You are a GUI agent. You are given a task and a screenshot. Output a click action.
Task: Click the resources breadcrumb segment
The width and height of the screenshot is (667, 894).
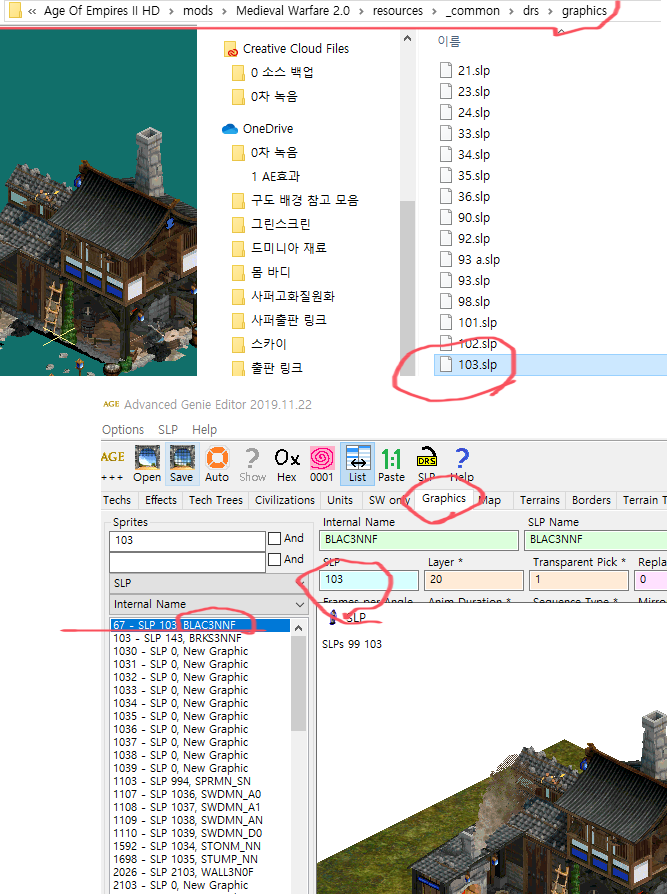(398, 11)
